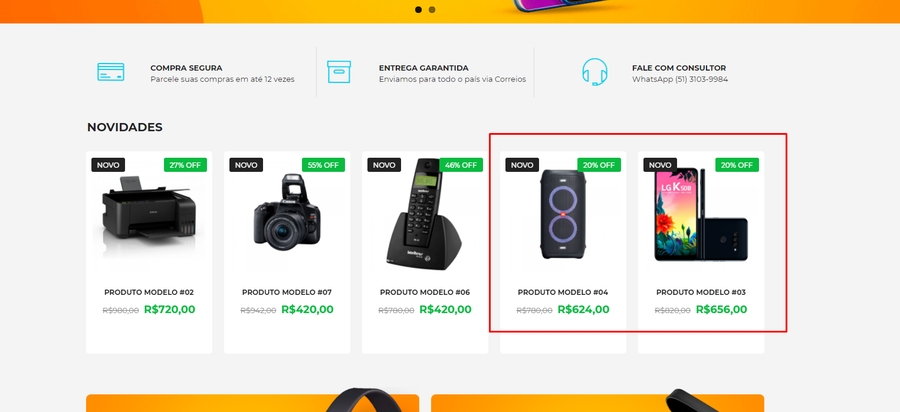Open the LG K50S smartphone image
This screenshot has height=412, width=900.
(x=701, y=215)
